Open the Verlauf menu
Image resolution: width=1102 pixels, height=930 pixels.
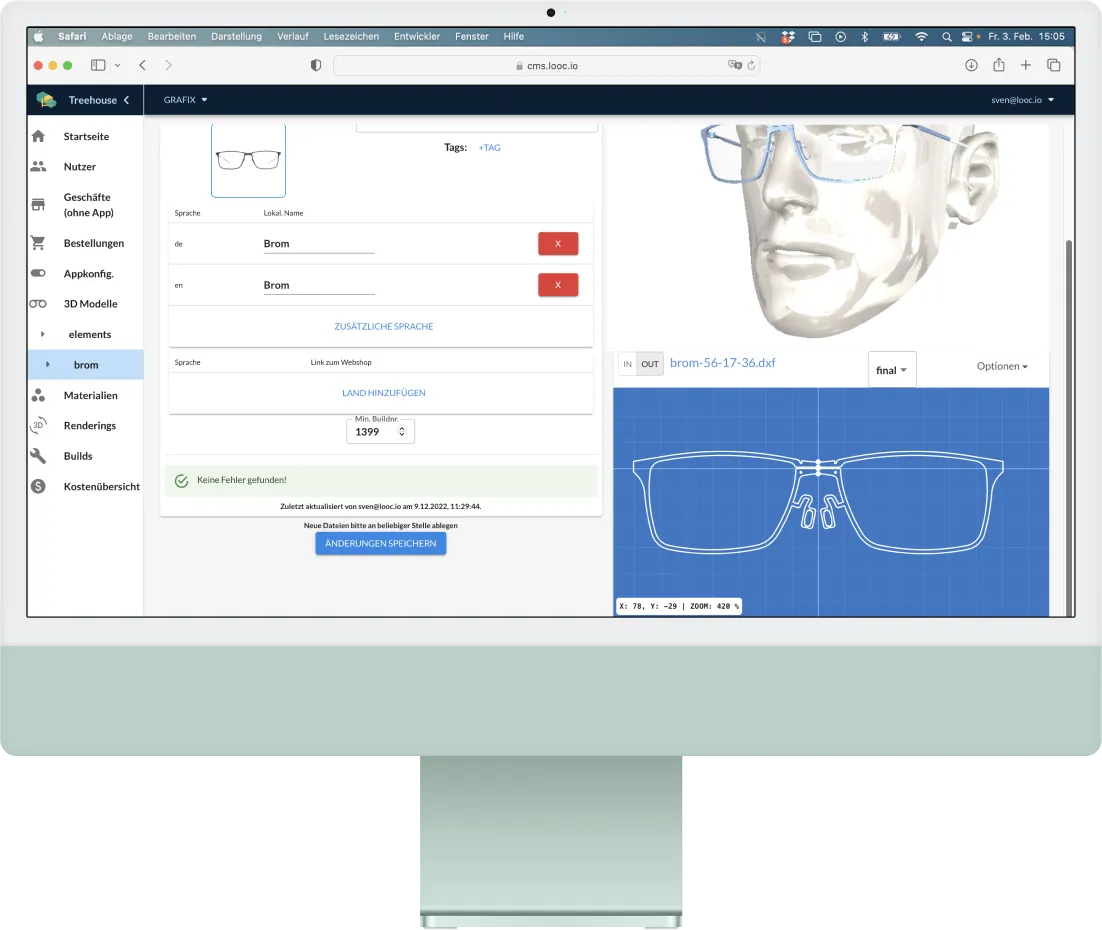(x=292, y=37)
